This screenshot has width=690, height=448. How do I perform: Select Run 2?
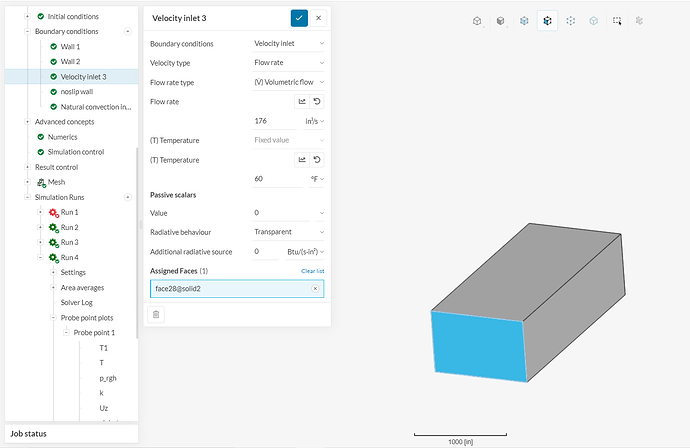[x=70, y=228]
